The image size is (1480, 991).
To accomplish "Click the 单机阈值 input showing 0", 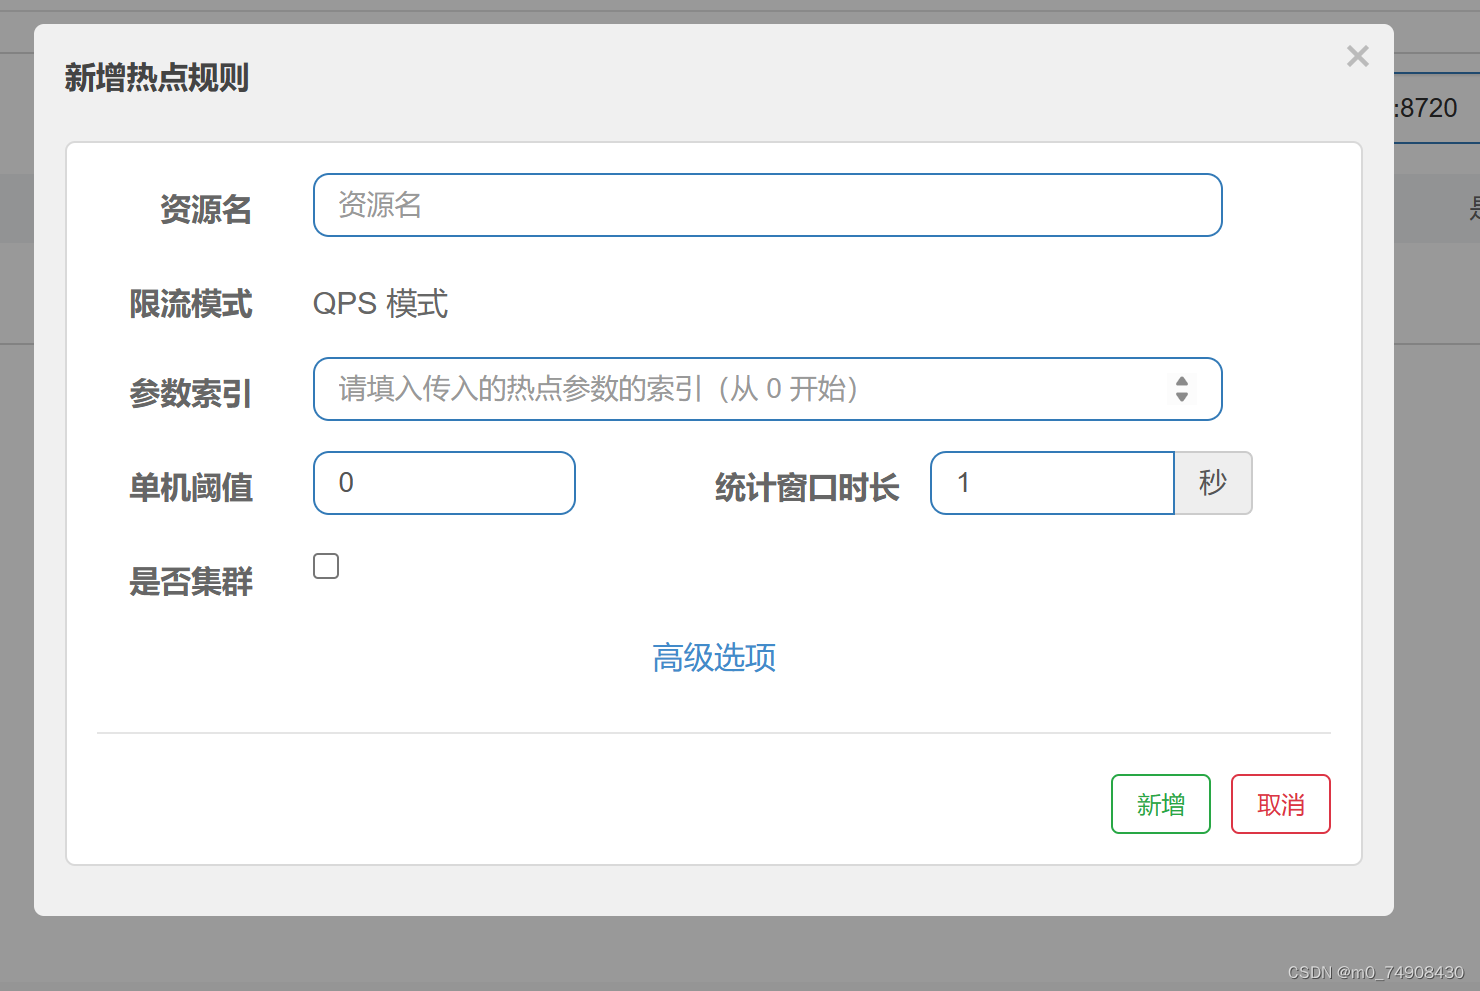I will click(x=444, y=483).
